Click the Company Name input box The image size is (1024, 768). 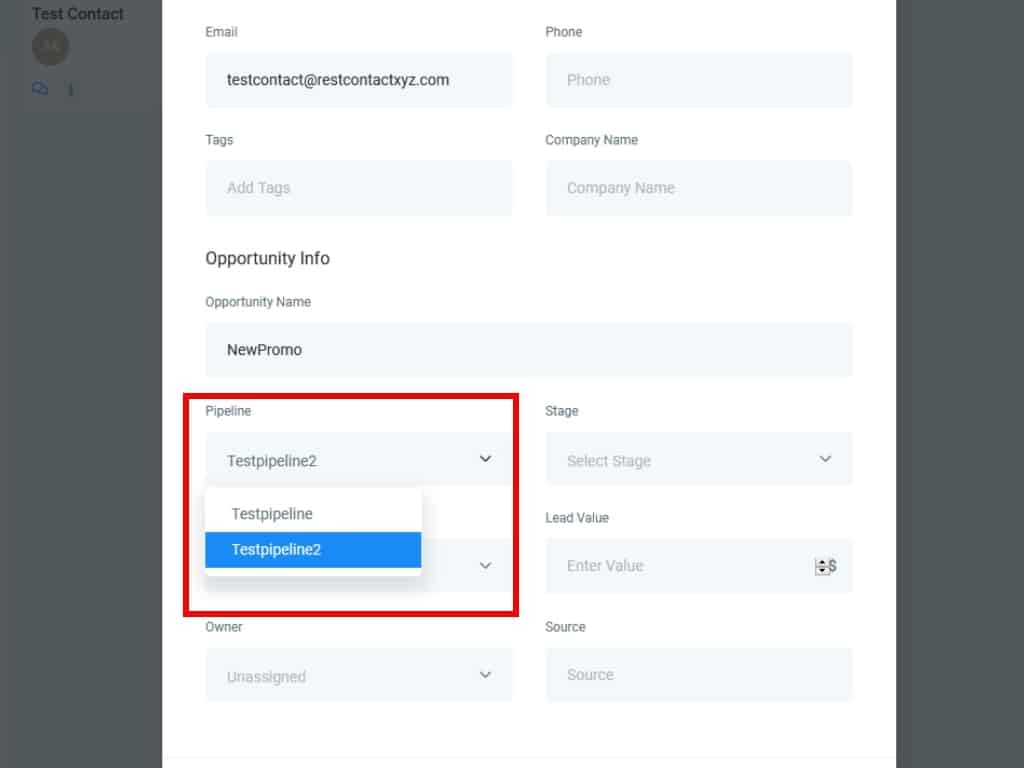[698, 188]
